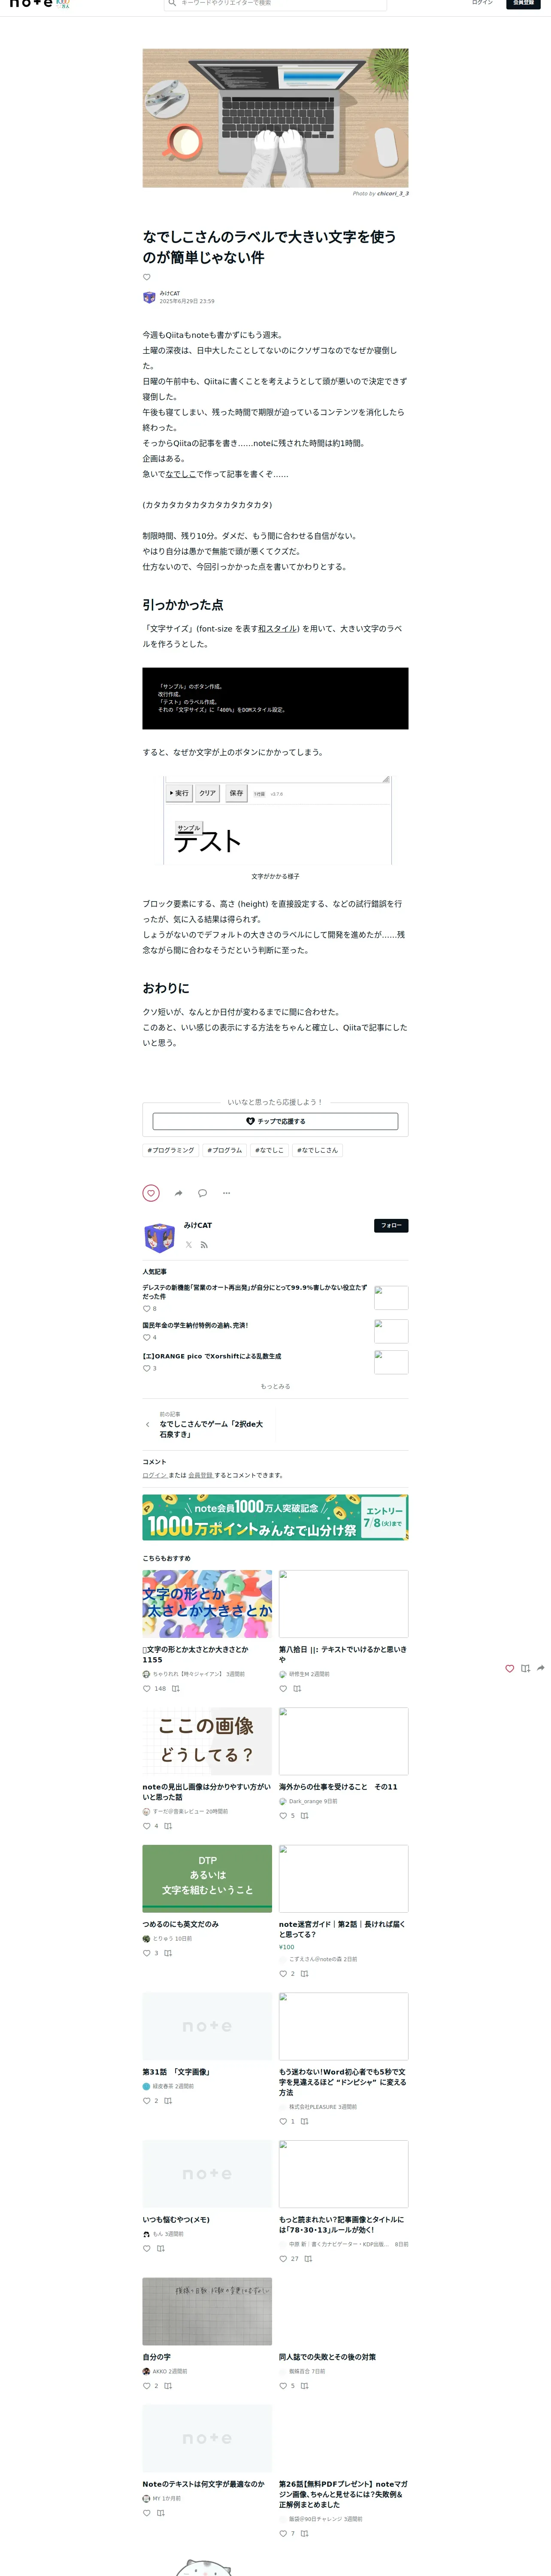Click the チップで応援する button
The width and height of the screenshot is (551, 2576).
(x=275, y=1121)
